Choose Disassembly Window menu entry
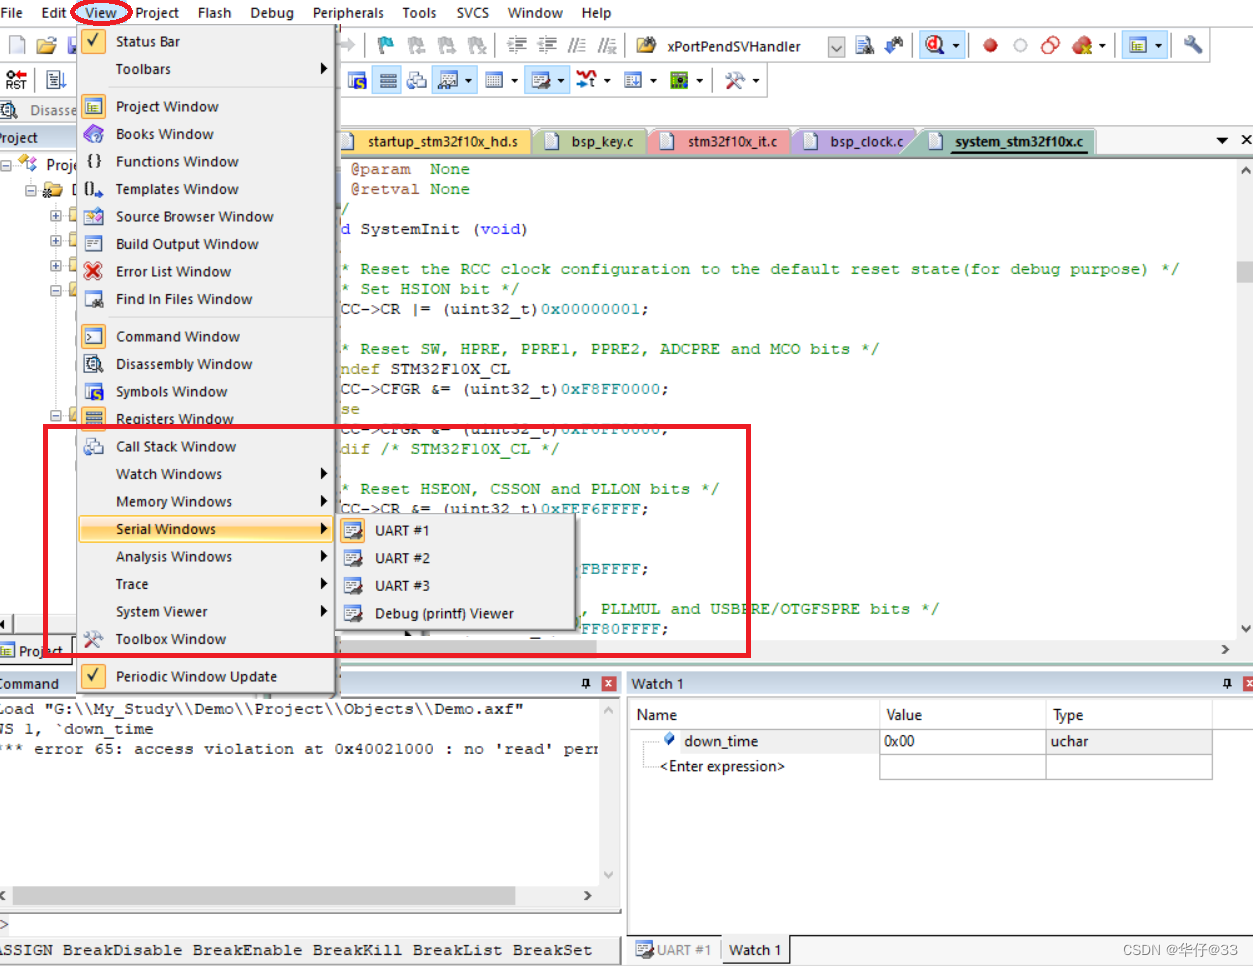 (x=206, y=364)
